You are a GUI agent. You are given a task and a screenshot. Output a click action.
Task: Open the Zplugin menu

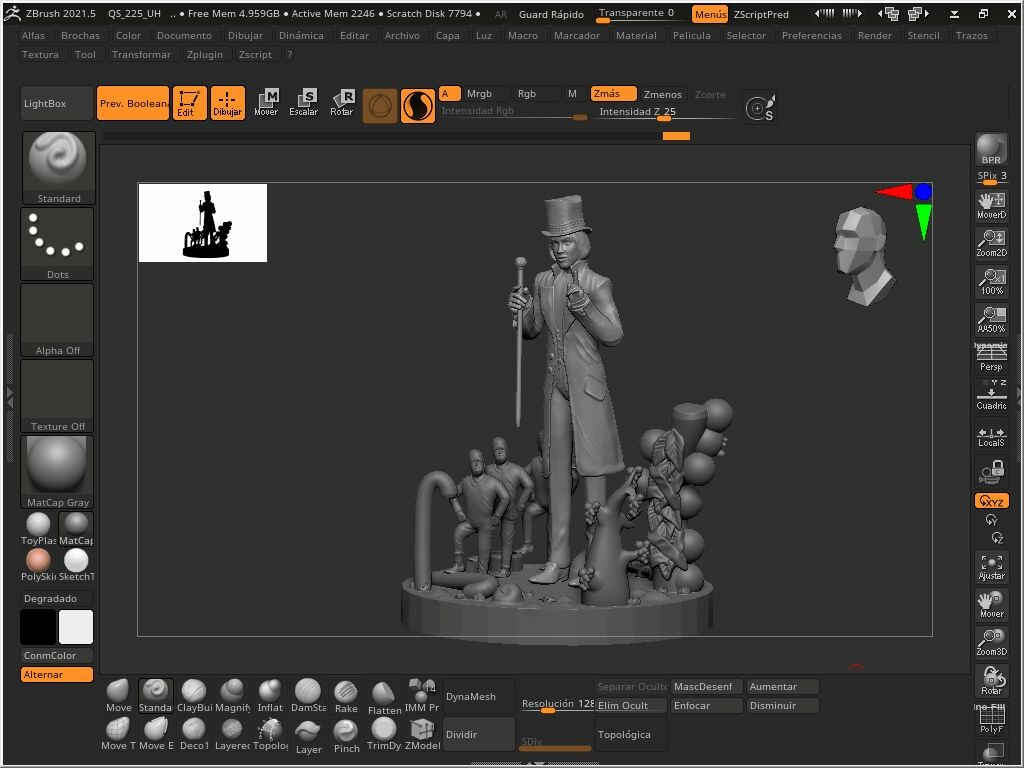click(205, 54)
